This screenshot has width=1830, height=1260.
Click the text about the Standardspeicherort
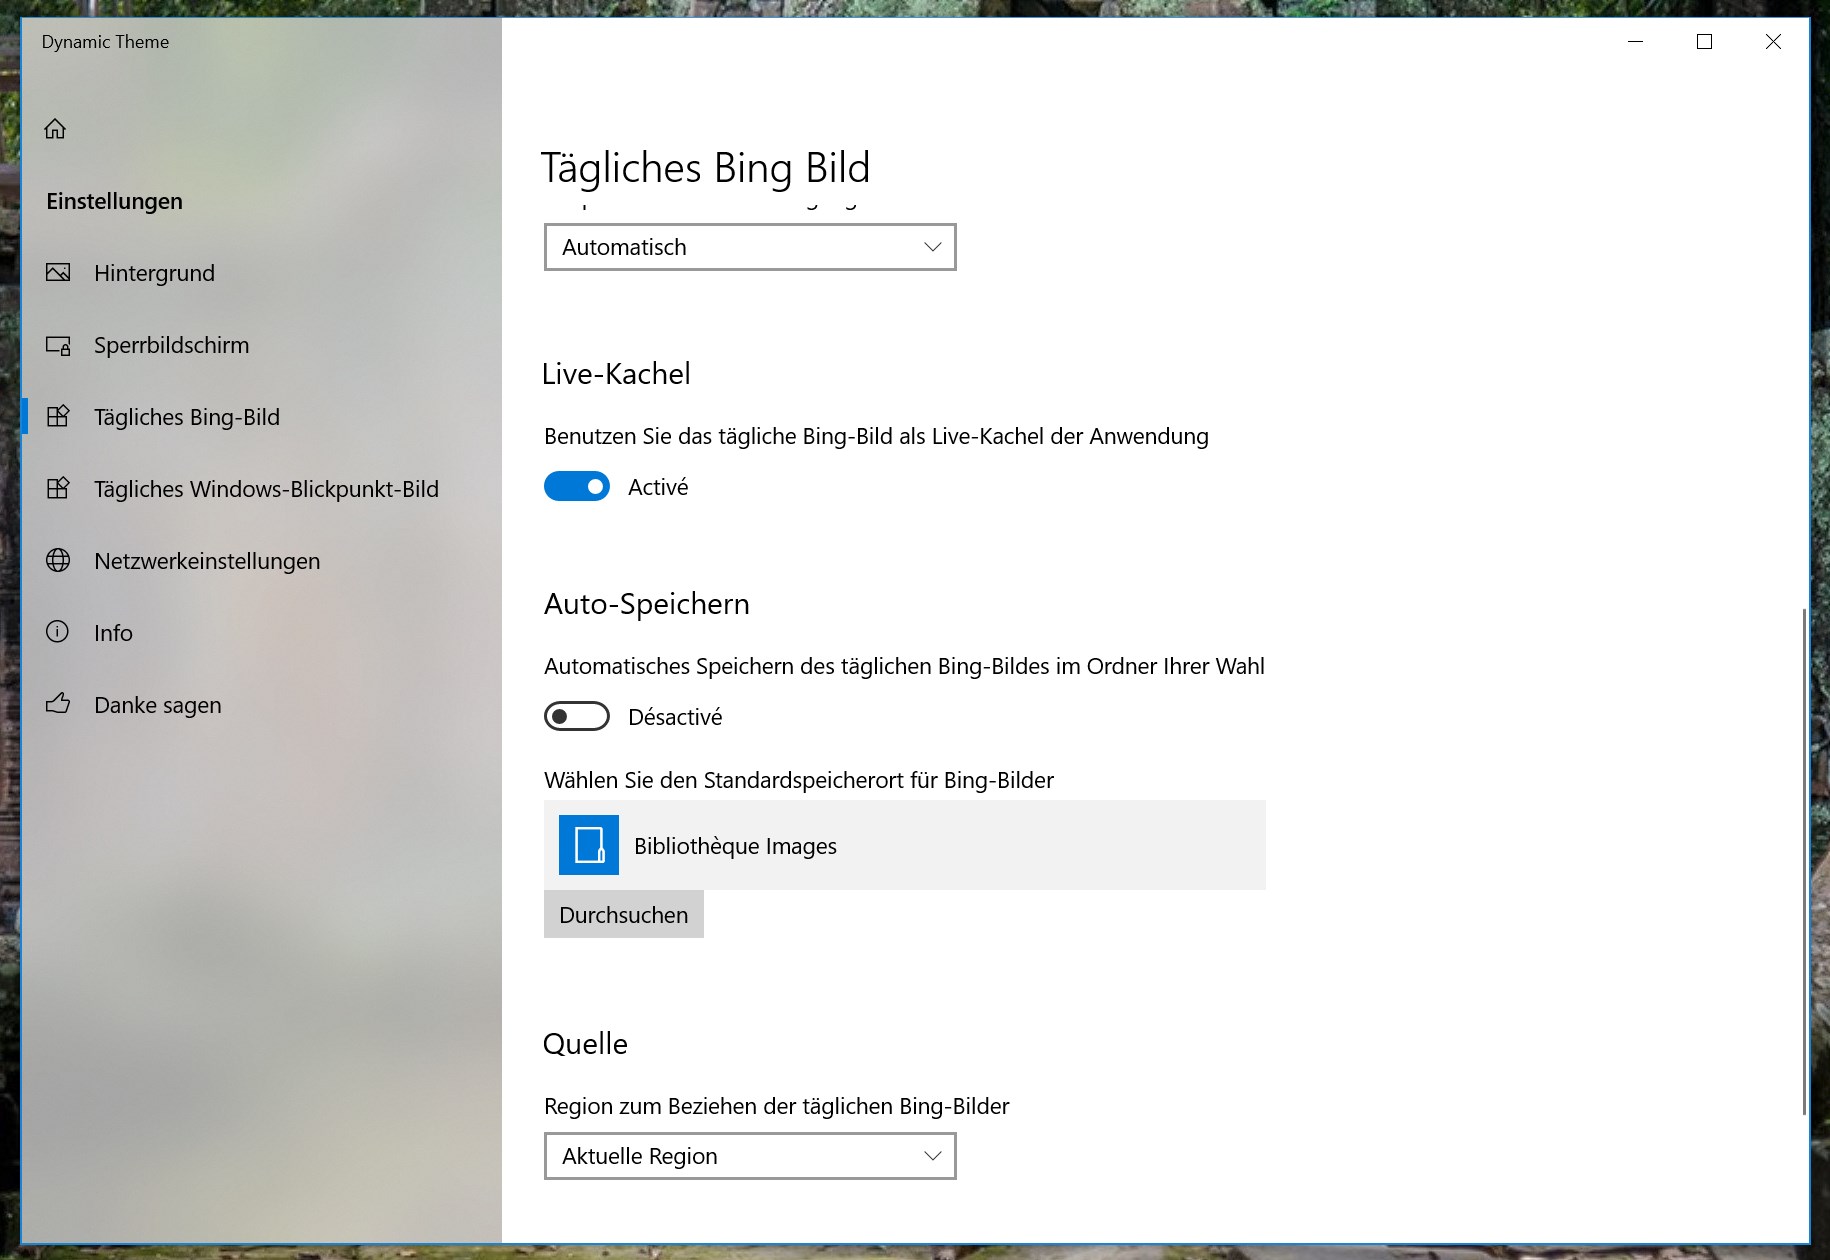[799, 780]
